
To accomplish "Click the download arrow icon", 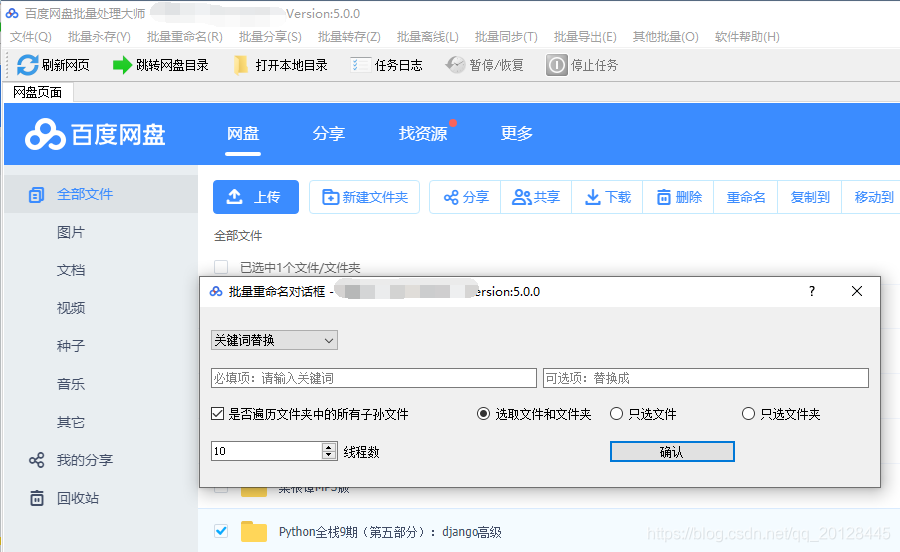I will pyautogui.click(x=592, y=197).
